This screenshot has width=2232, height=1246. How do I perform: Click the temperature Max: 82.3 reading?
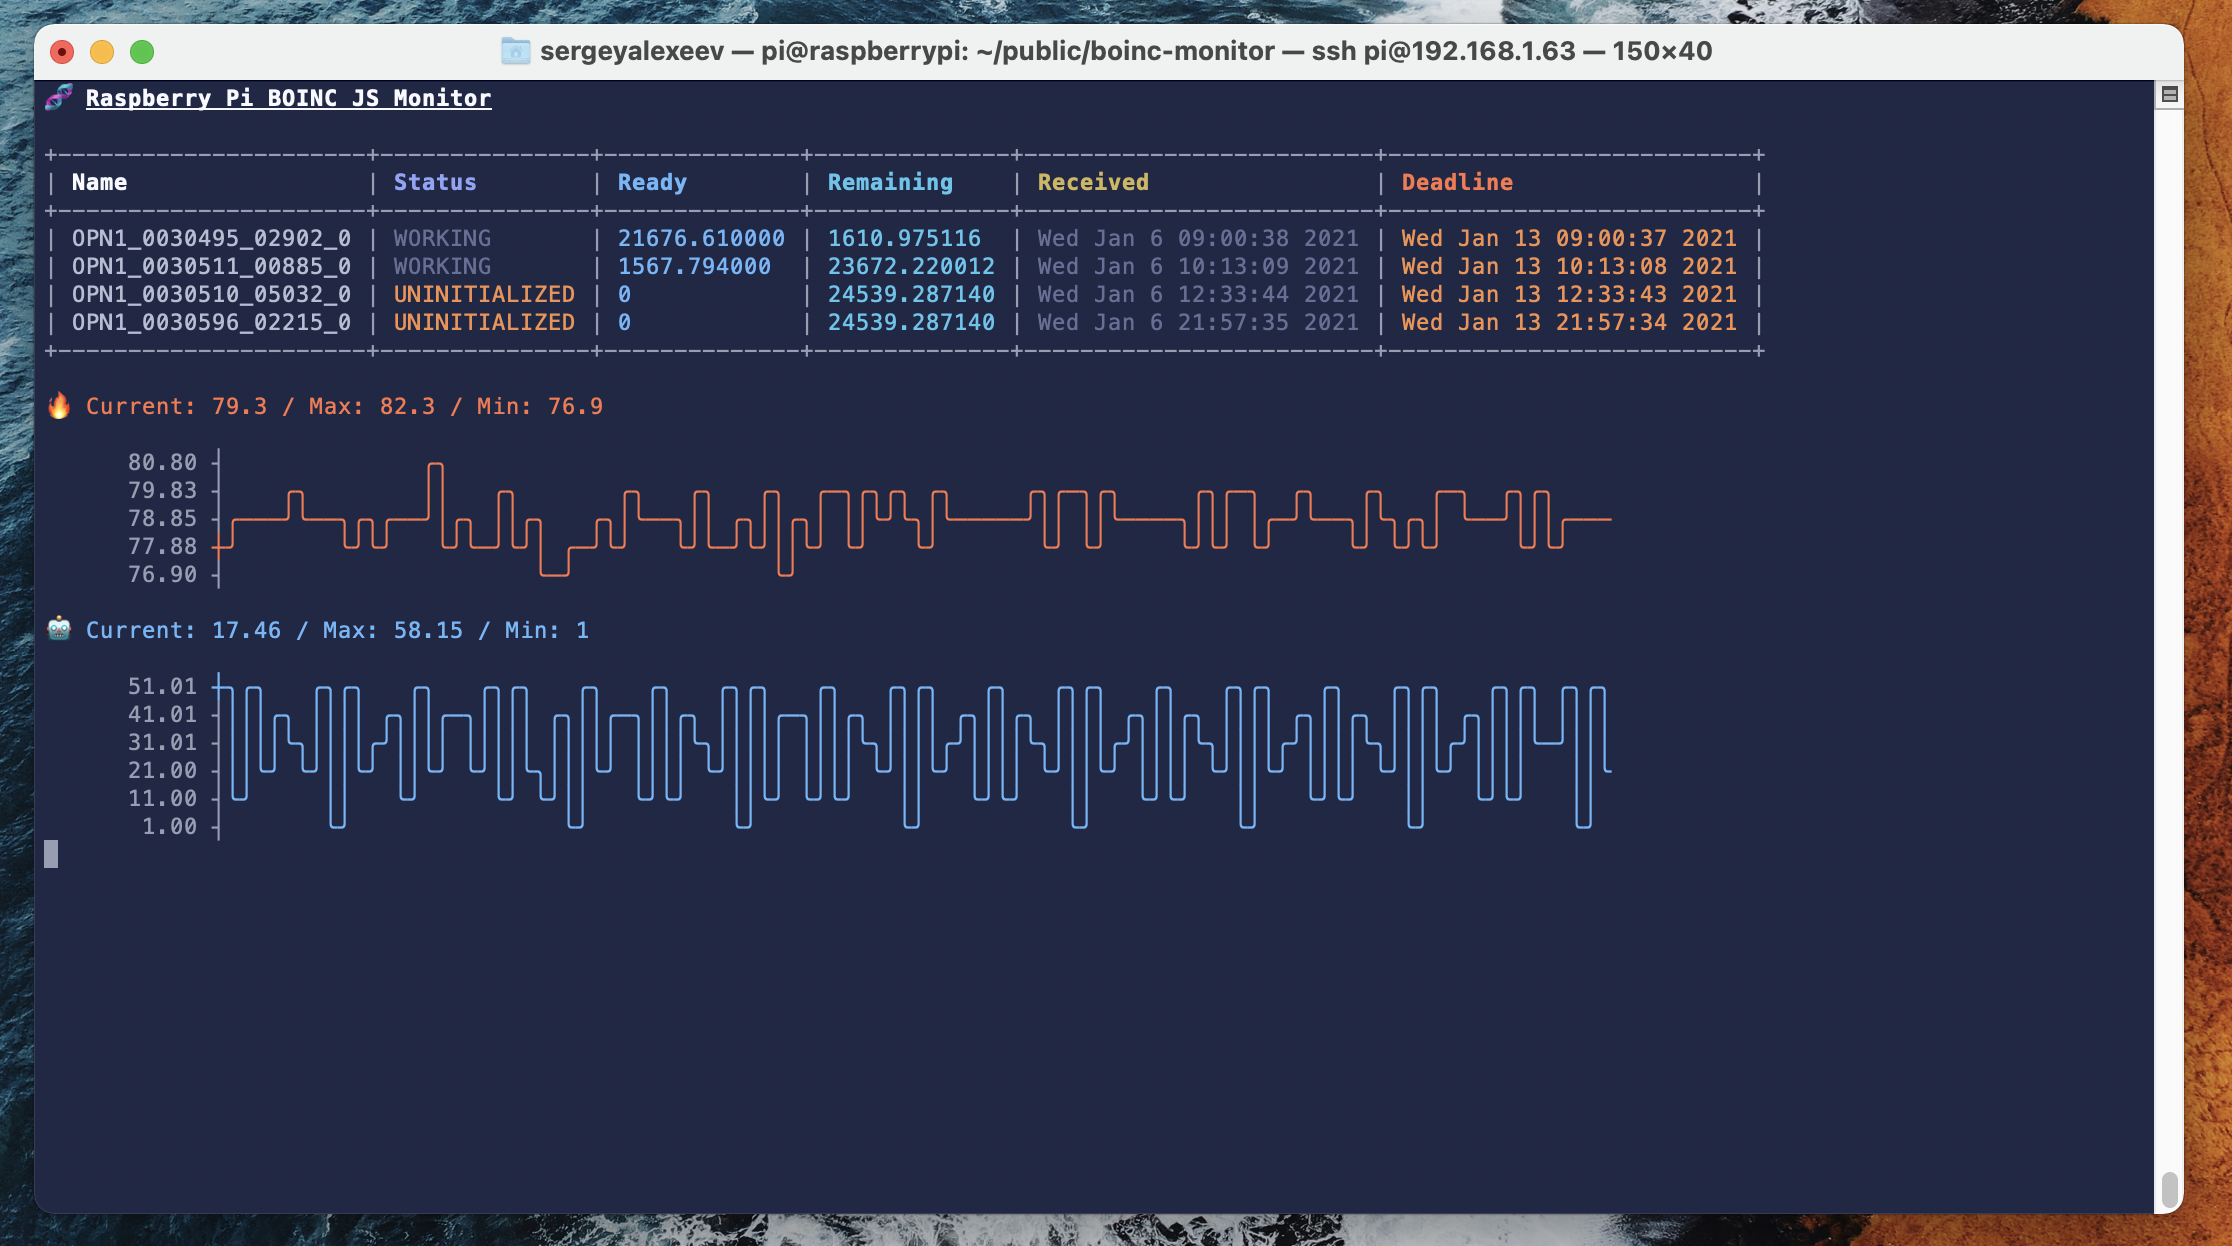click(x=371, y=406)
